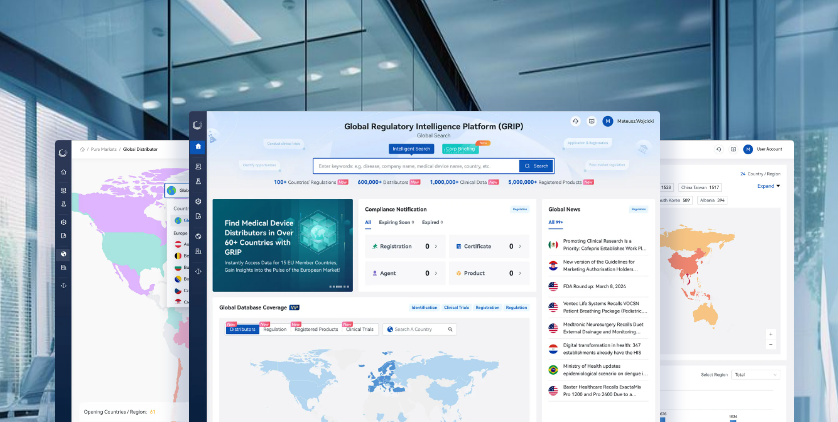Select the Registered Products coverage tab

[316, 330]
